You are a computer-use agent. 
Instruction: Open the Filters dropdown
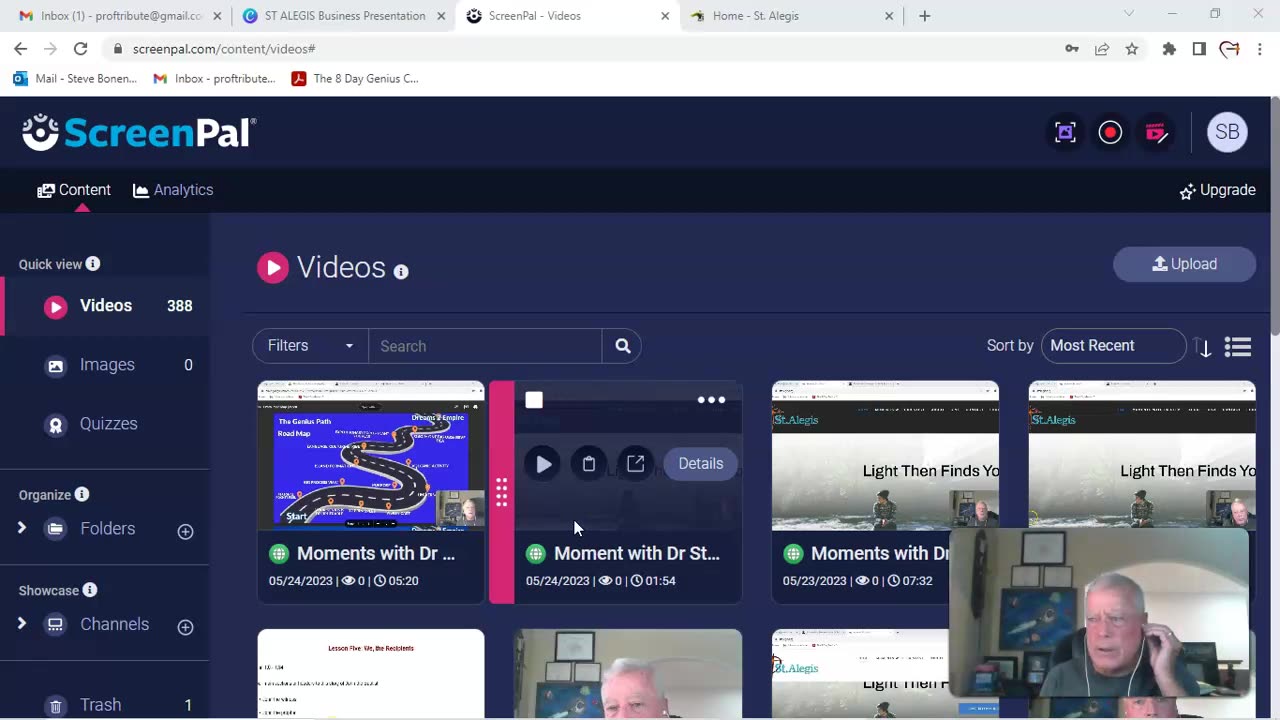[310, 346]
